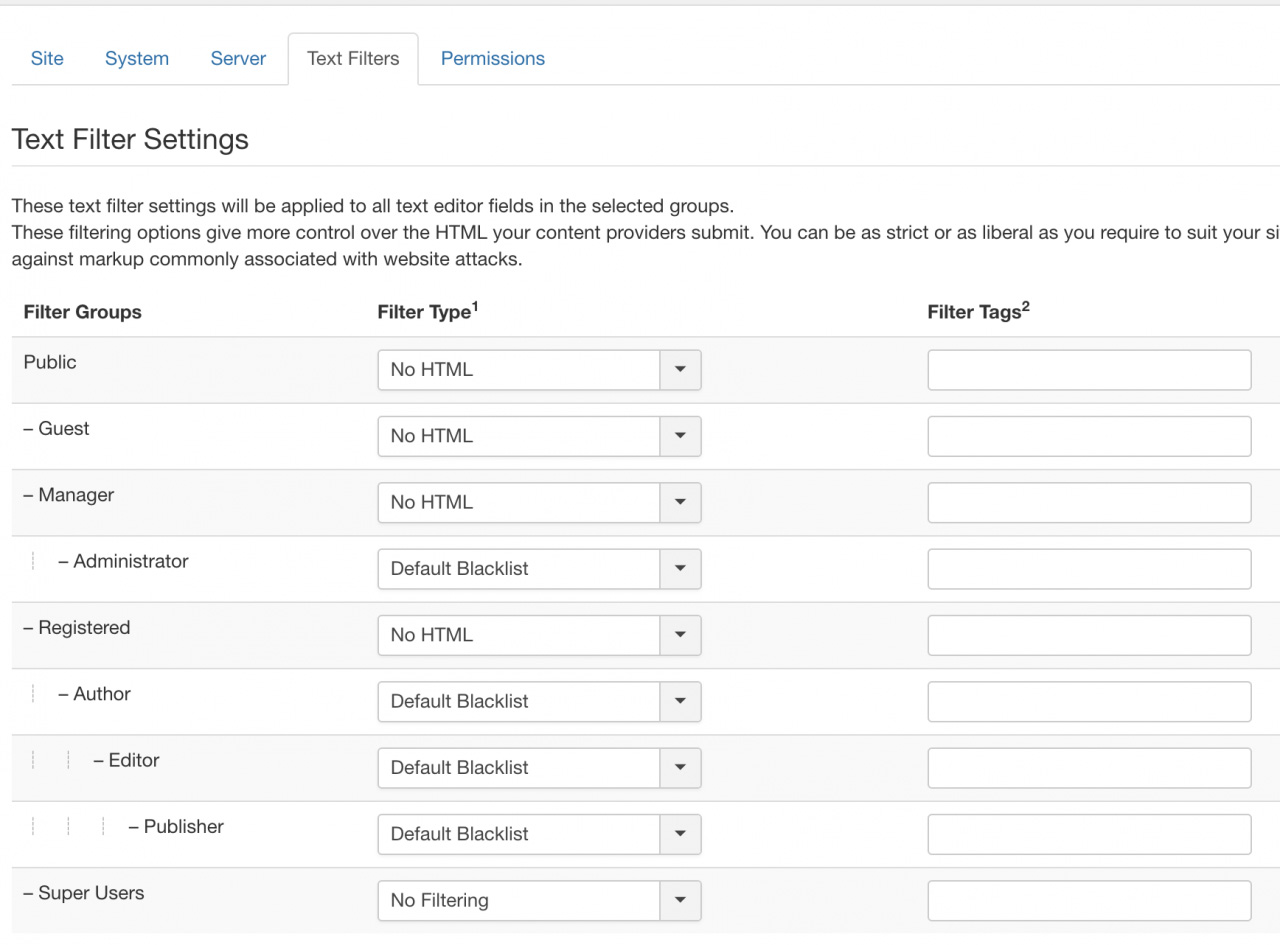Change Administrator filter type dropdown
Image resolution: width=1280 pixels, height=945 pixels.
coord(539,569)
